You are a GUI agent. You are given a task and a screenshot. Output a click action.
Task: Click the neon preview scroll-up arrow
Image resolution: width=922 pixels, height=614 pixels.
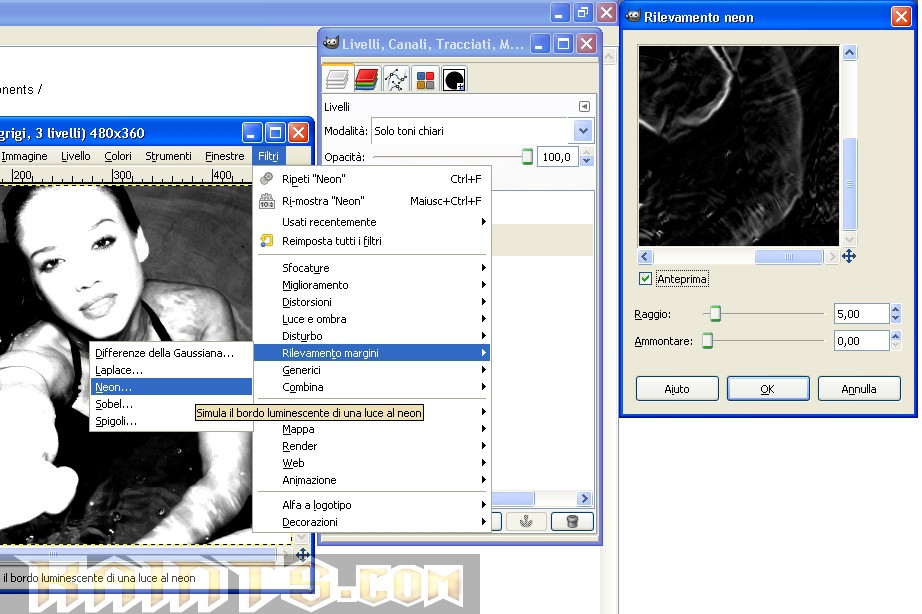[x=849, y=52]
